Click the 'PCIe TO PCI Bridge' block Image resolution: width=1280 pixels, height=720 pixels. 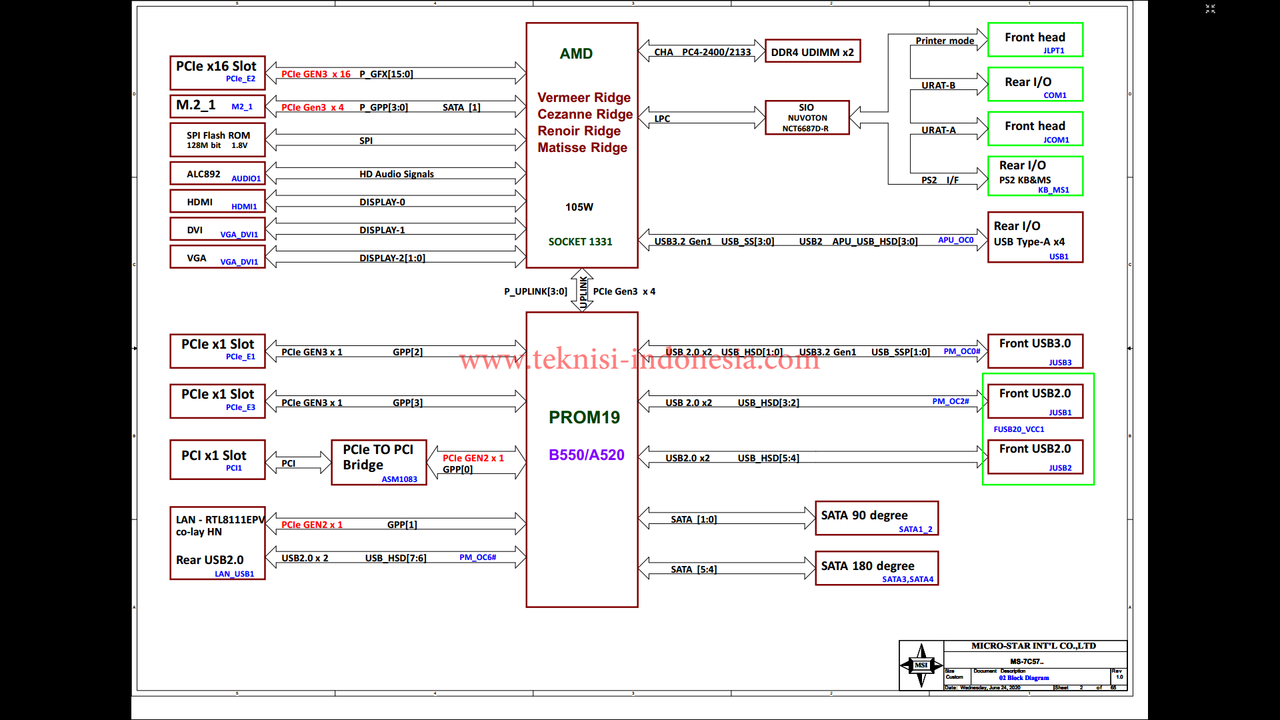point(379,463)
